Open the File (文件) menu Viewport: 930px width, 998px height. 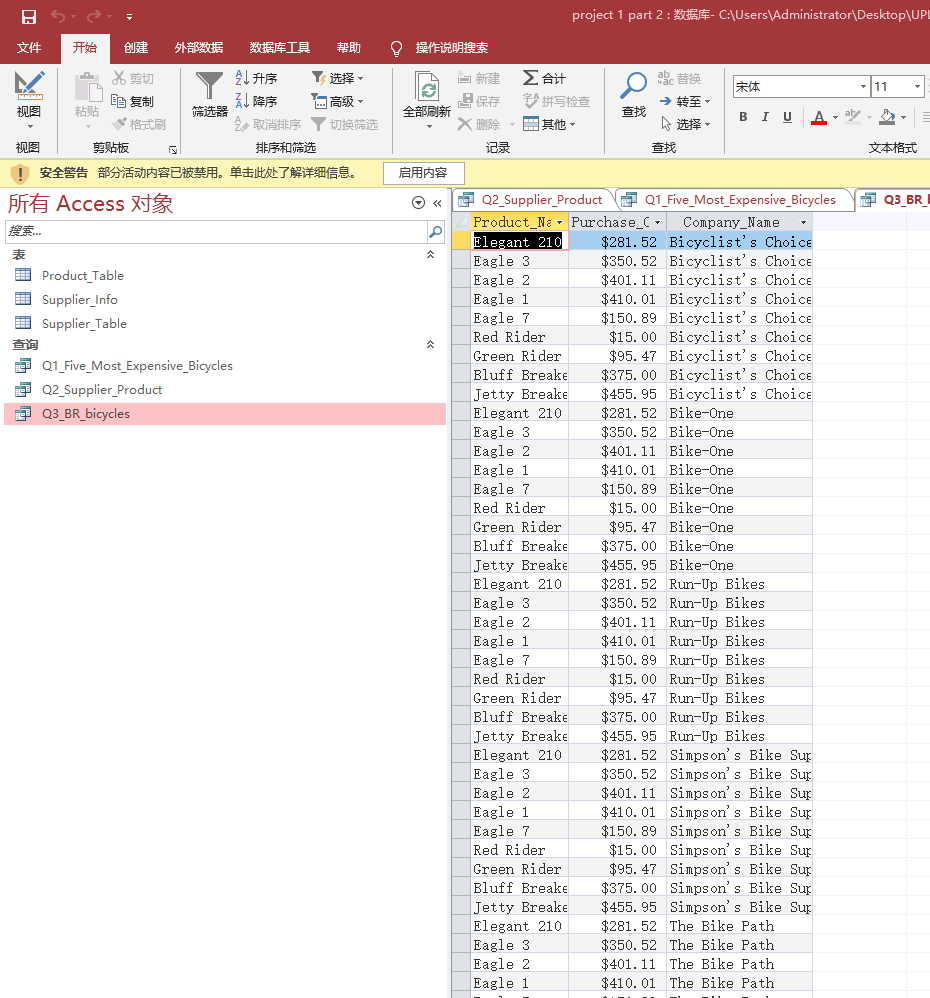point(29,48)
